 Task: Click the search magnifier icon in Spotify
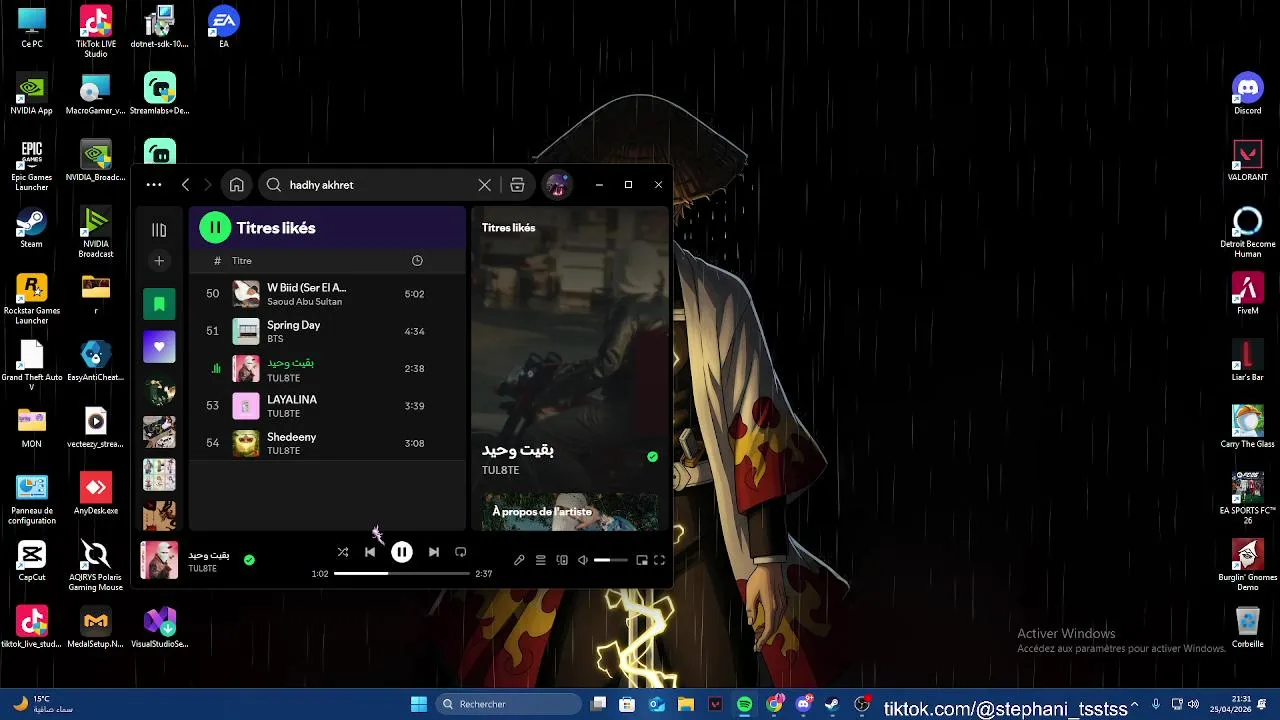point(273,185)
